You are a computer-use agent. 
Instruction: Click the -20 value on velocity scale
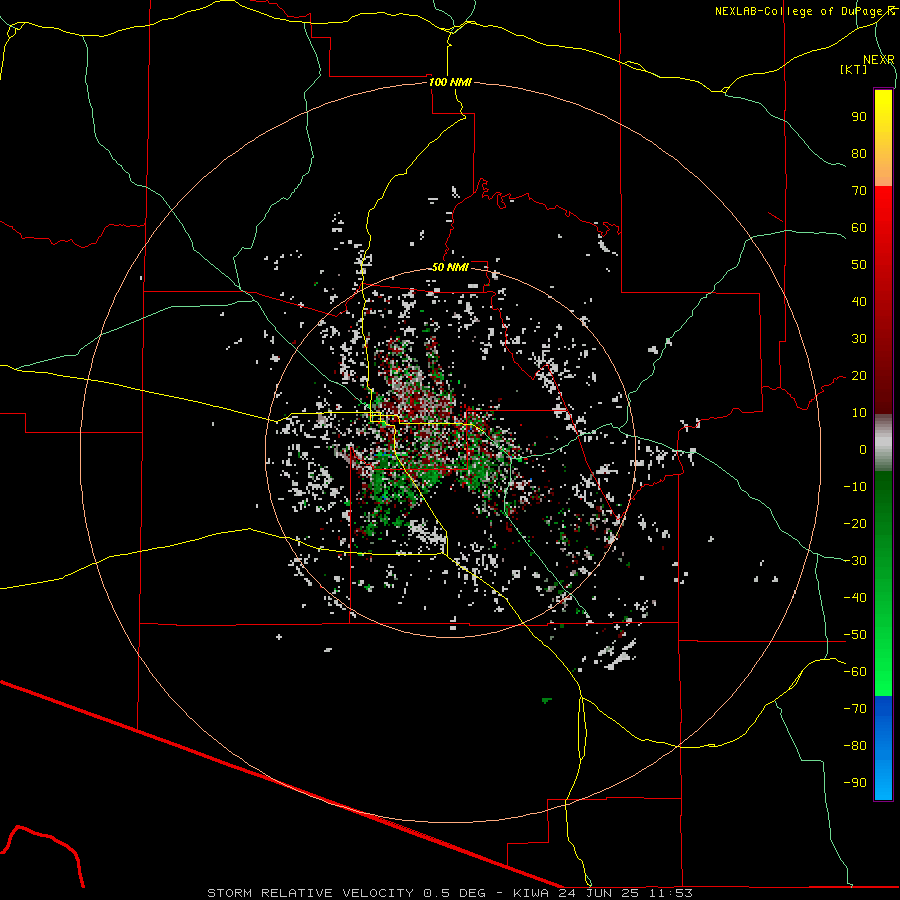click(x=855, y=523)
